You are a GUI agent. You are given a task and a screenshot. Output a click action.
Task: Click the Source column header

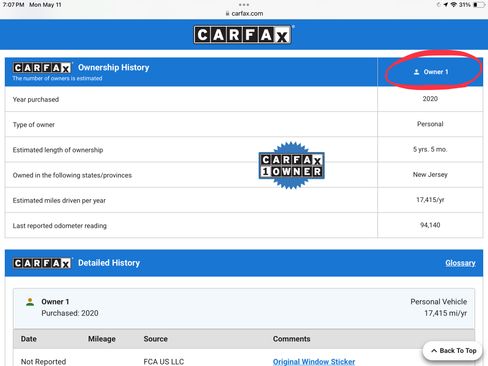(x=156, y=339)
